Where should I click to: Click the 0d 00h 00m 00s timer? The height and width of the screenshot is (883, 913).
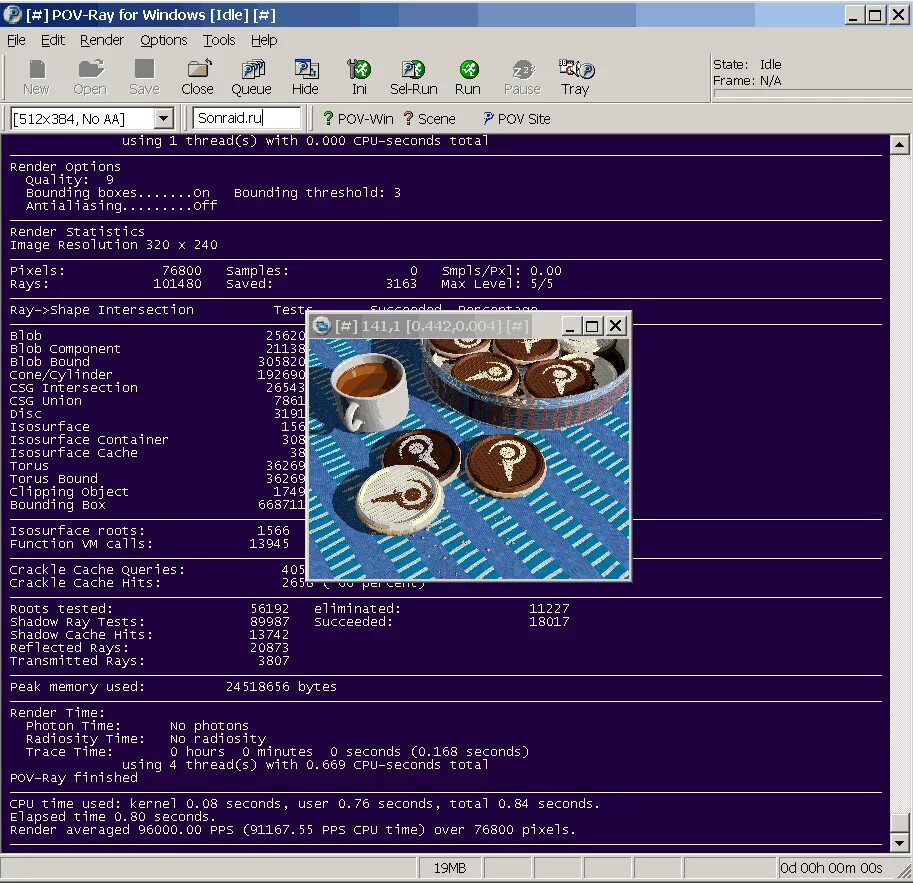click(831, 868)
